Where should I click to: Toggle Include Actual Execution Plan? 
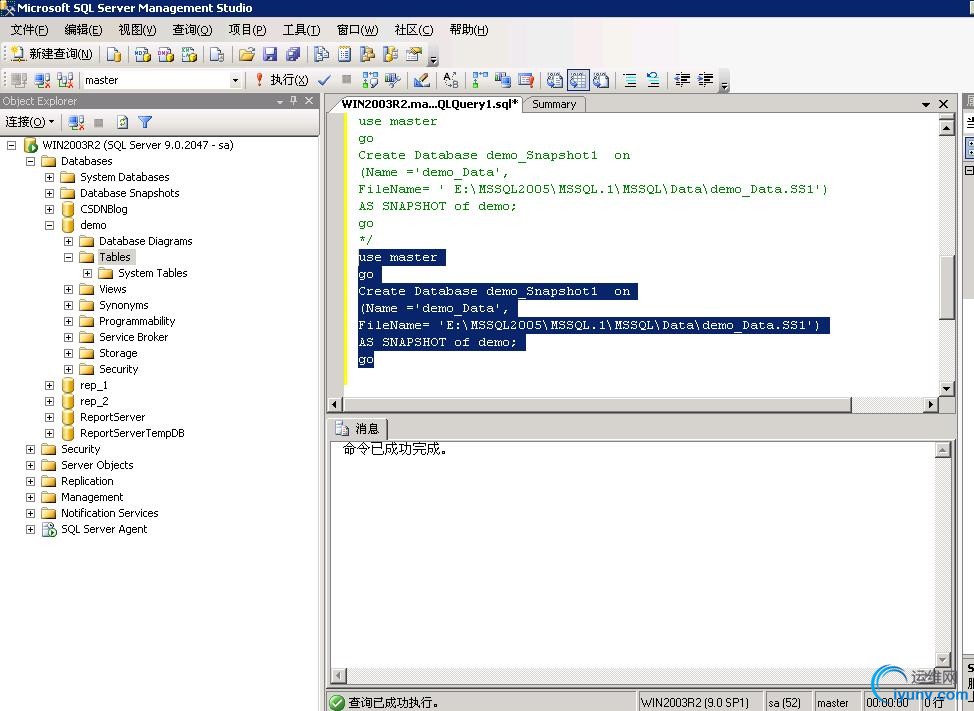(480, 79)
